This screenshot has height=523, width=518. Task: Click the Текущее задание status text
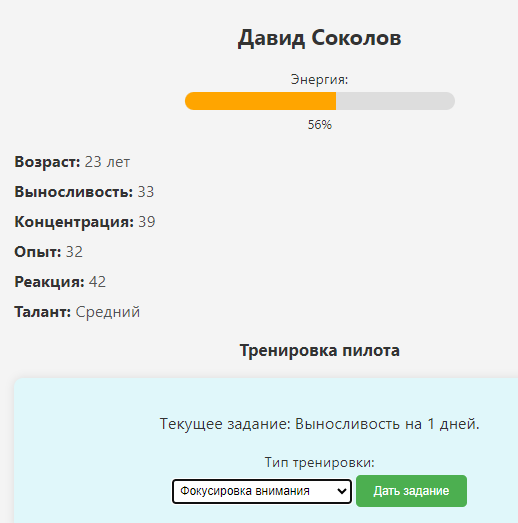pos(320,424)
